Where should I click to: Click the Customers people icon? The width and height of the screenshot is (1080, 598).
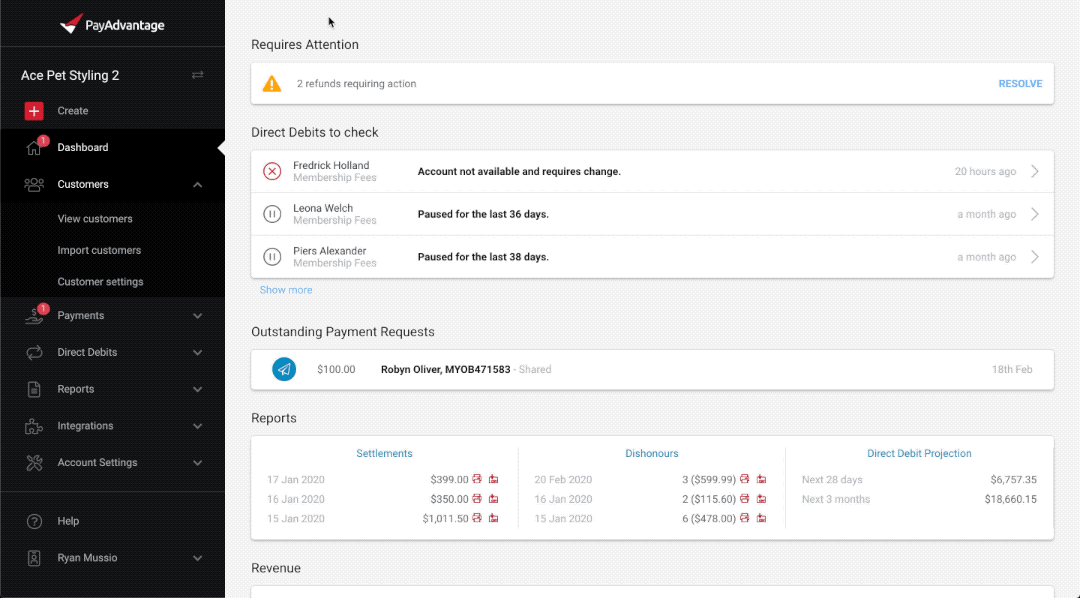pos(34,185)
